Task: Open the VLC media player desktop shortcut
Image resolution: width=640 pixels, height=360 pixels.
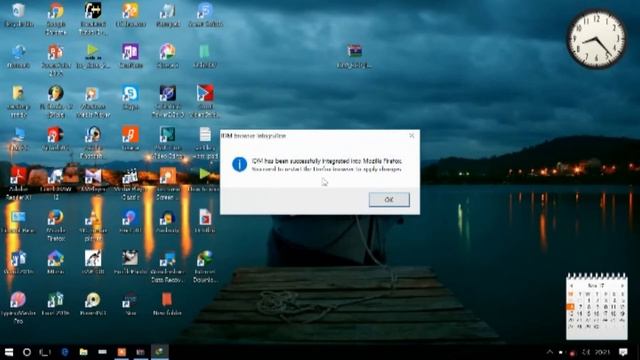Action: tap(93, 225)
